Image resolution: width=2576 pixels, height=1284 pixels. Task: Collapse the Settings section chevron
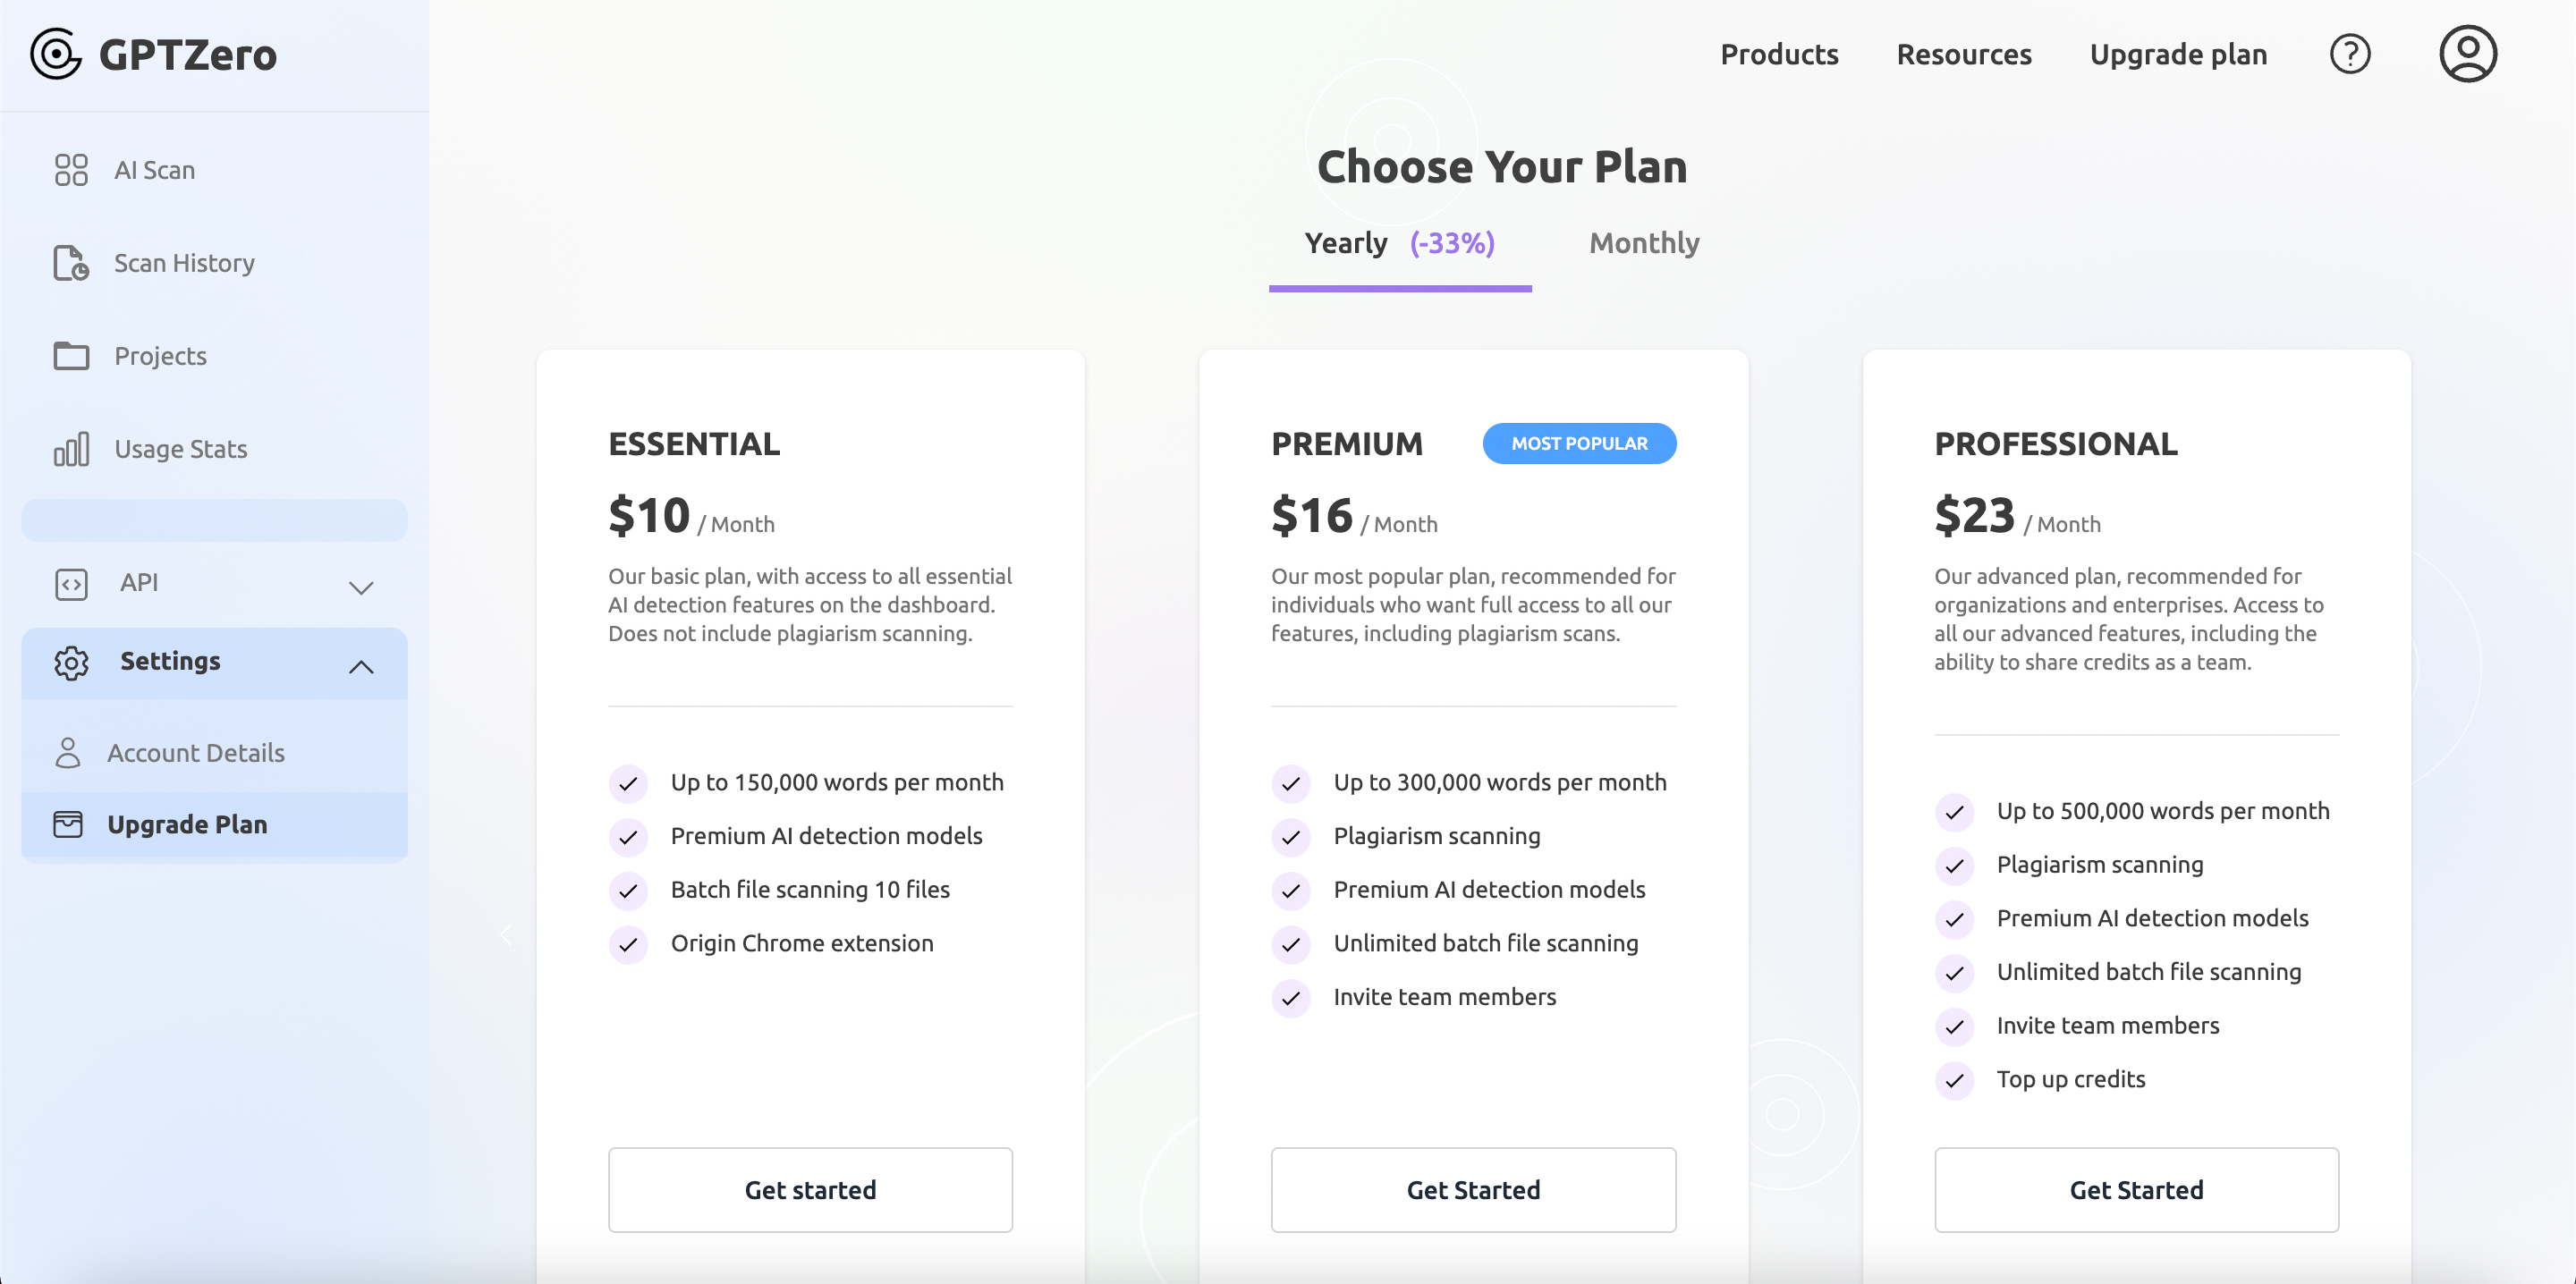[x=361, y=666]
